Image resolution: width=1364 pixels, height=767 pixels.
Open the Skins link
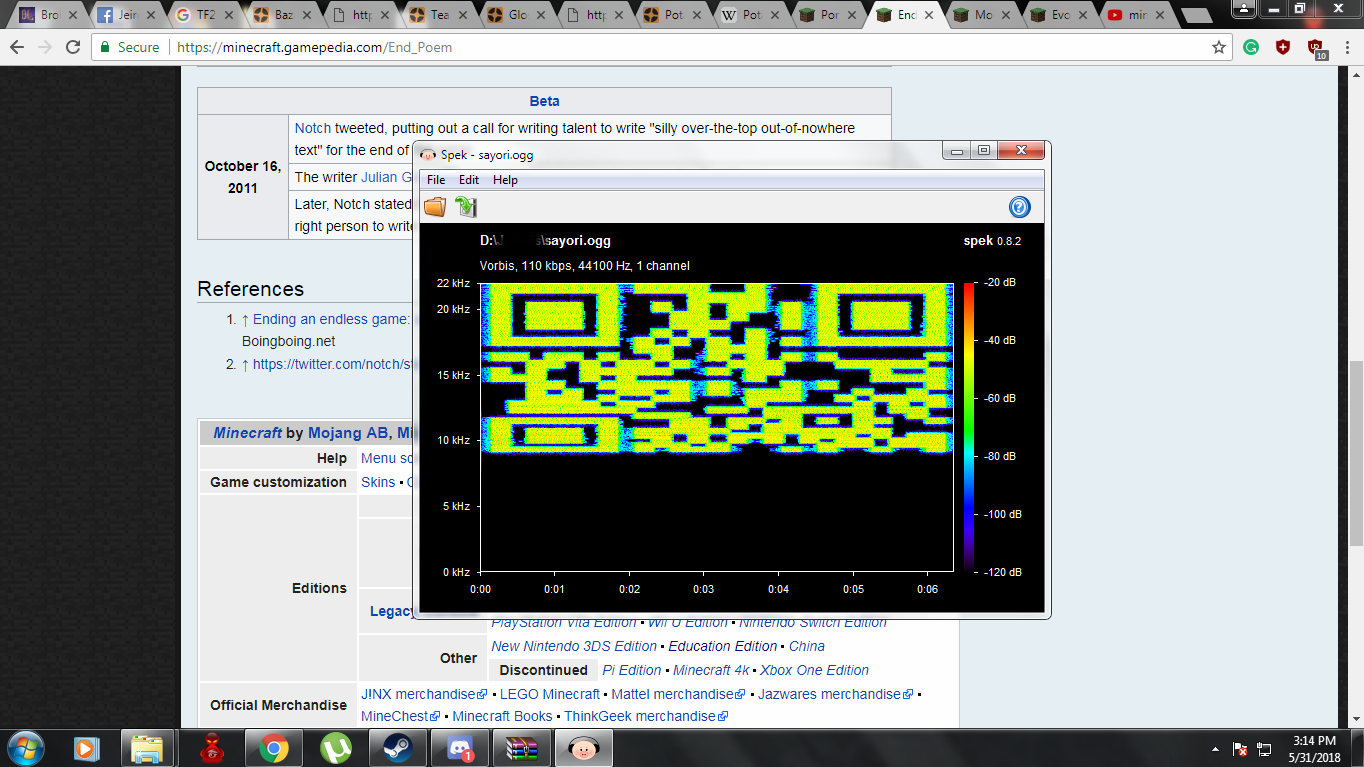[x=378, y=482]
